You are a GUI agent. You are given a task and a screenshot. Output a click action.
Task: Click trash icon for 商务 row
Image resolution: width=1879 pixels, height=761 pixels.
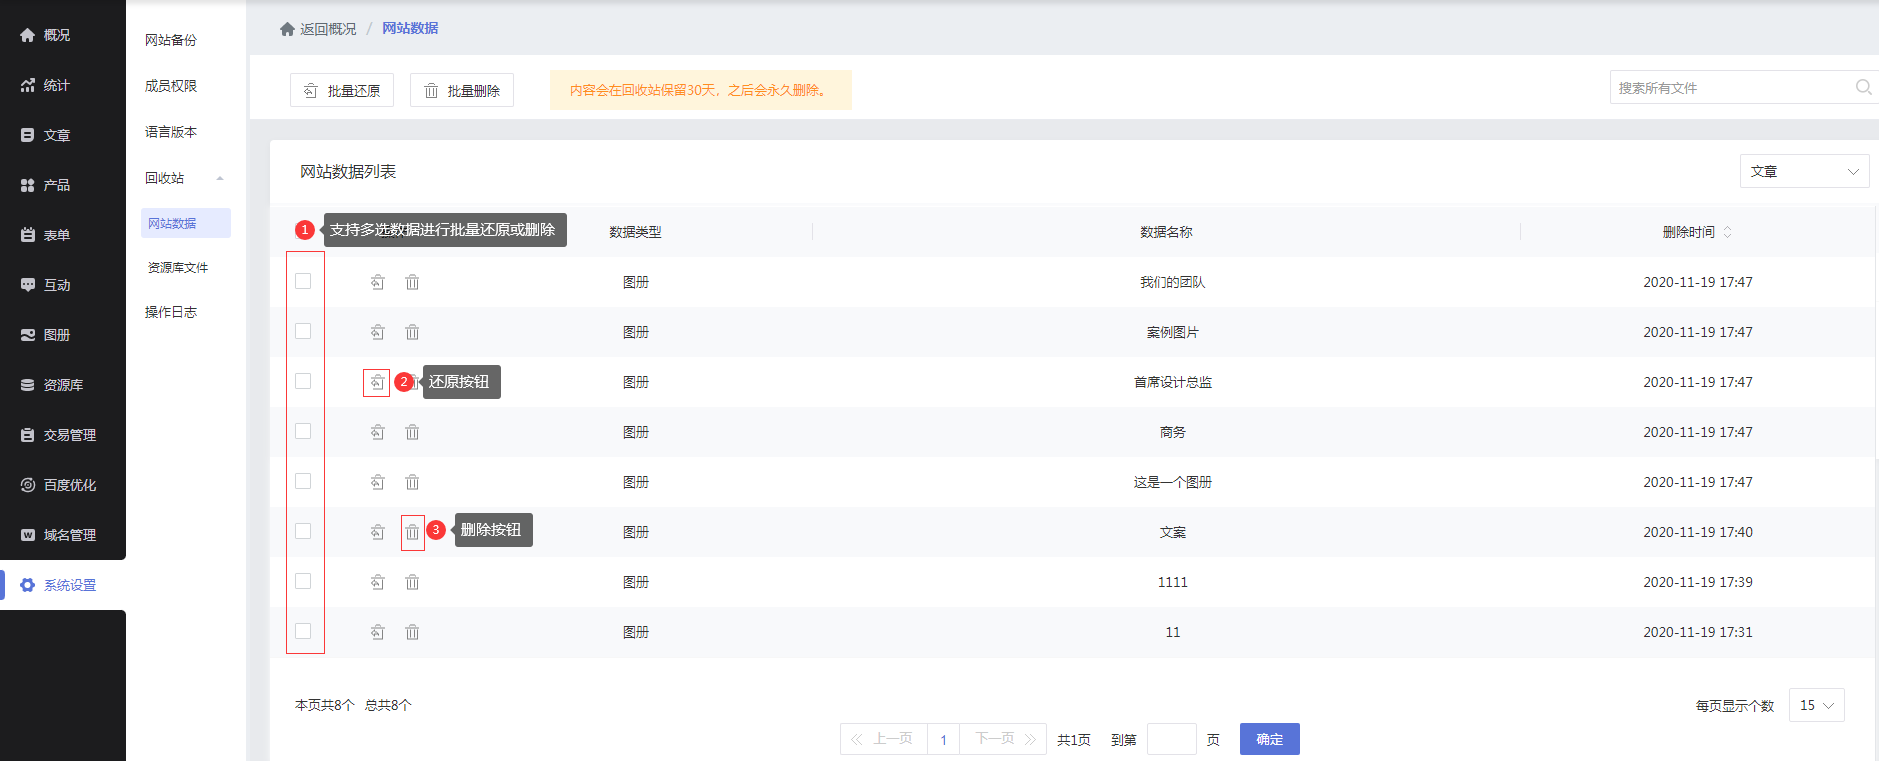coord(412,432)
